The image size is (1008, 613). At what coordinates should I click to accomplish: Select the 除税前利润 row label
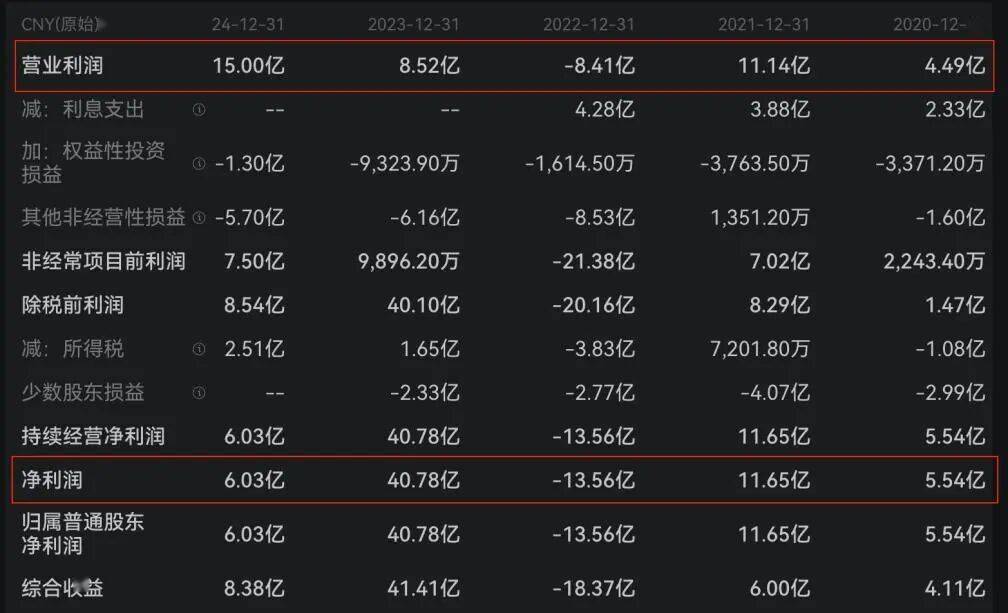point(73,305)
